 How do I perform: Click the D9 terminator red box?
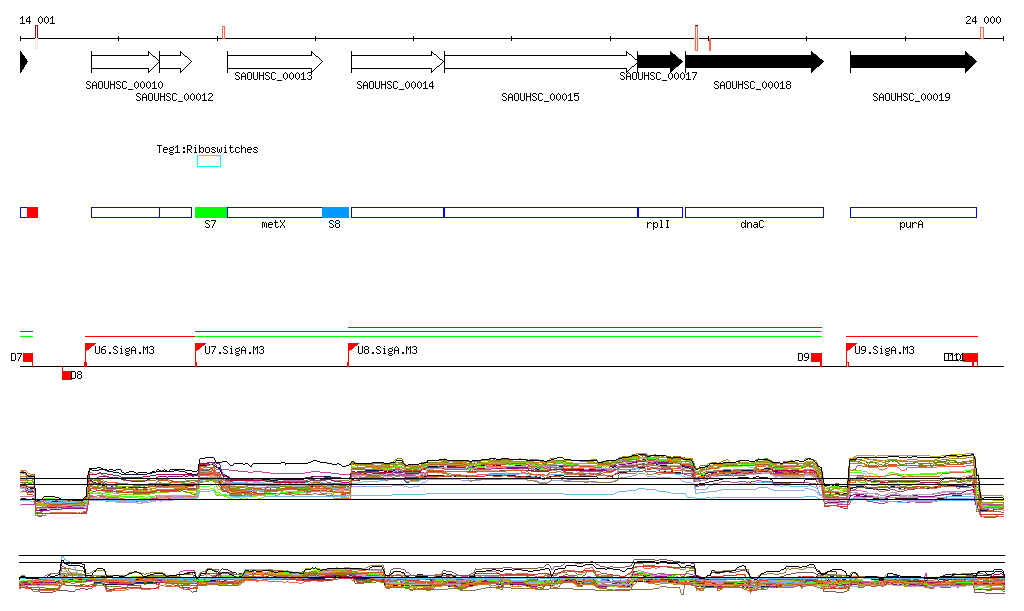pyautogui.click(x=816, y=358)
